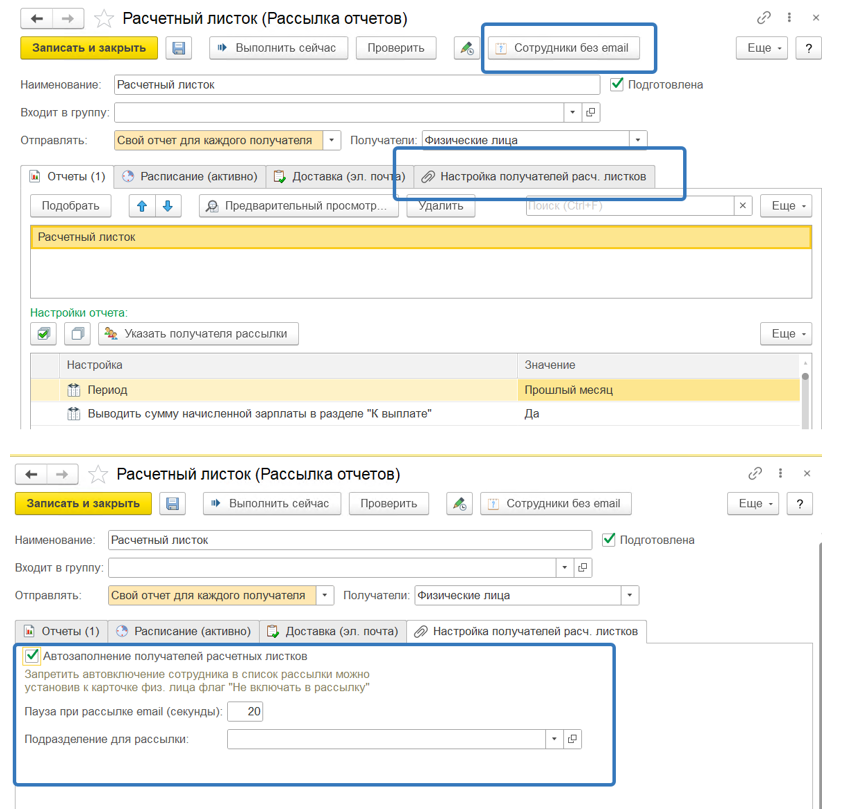Expand the 'Отправлять' dropdown in the bottom form
863x809 pixels.
[325, 595]
